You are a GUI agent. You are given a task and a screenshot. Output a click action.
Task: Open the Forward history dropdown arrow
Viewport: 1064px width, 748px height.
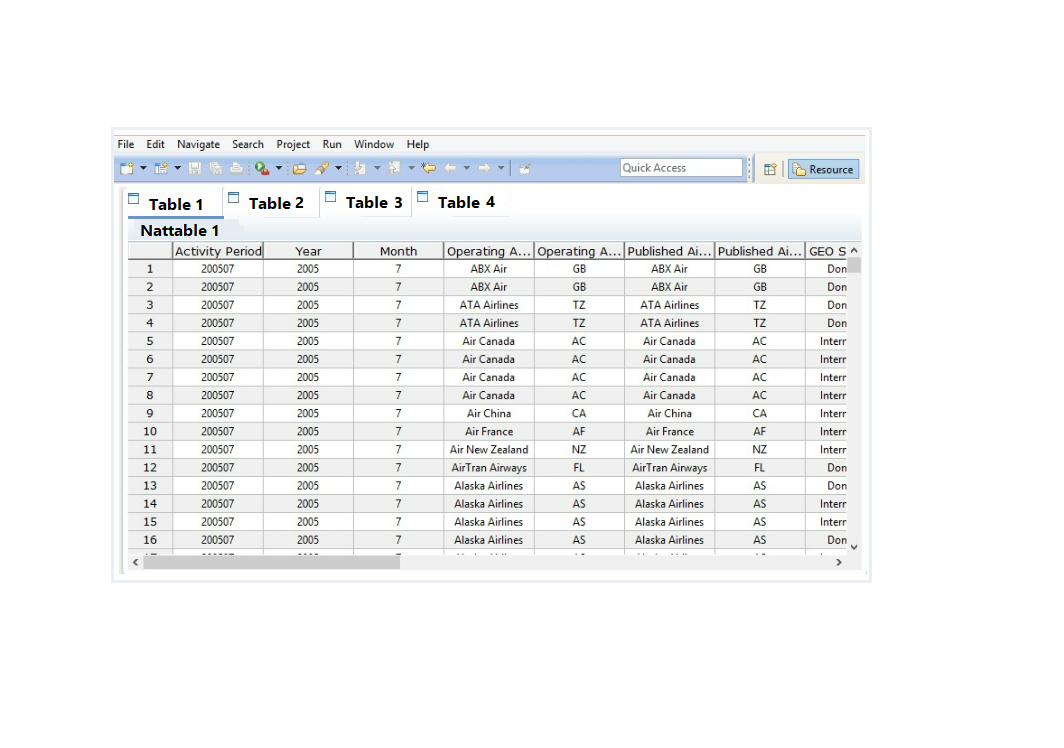pyautogui.click(x=501, y=168)
